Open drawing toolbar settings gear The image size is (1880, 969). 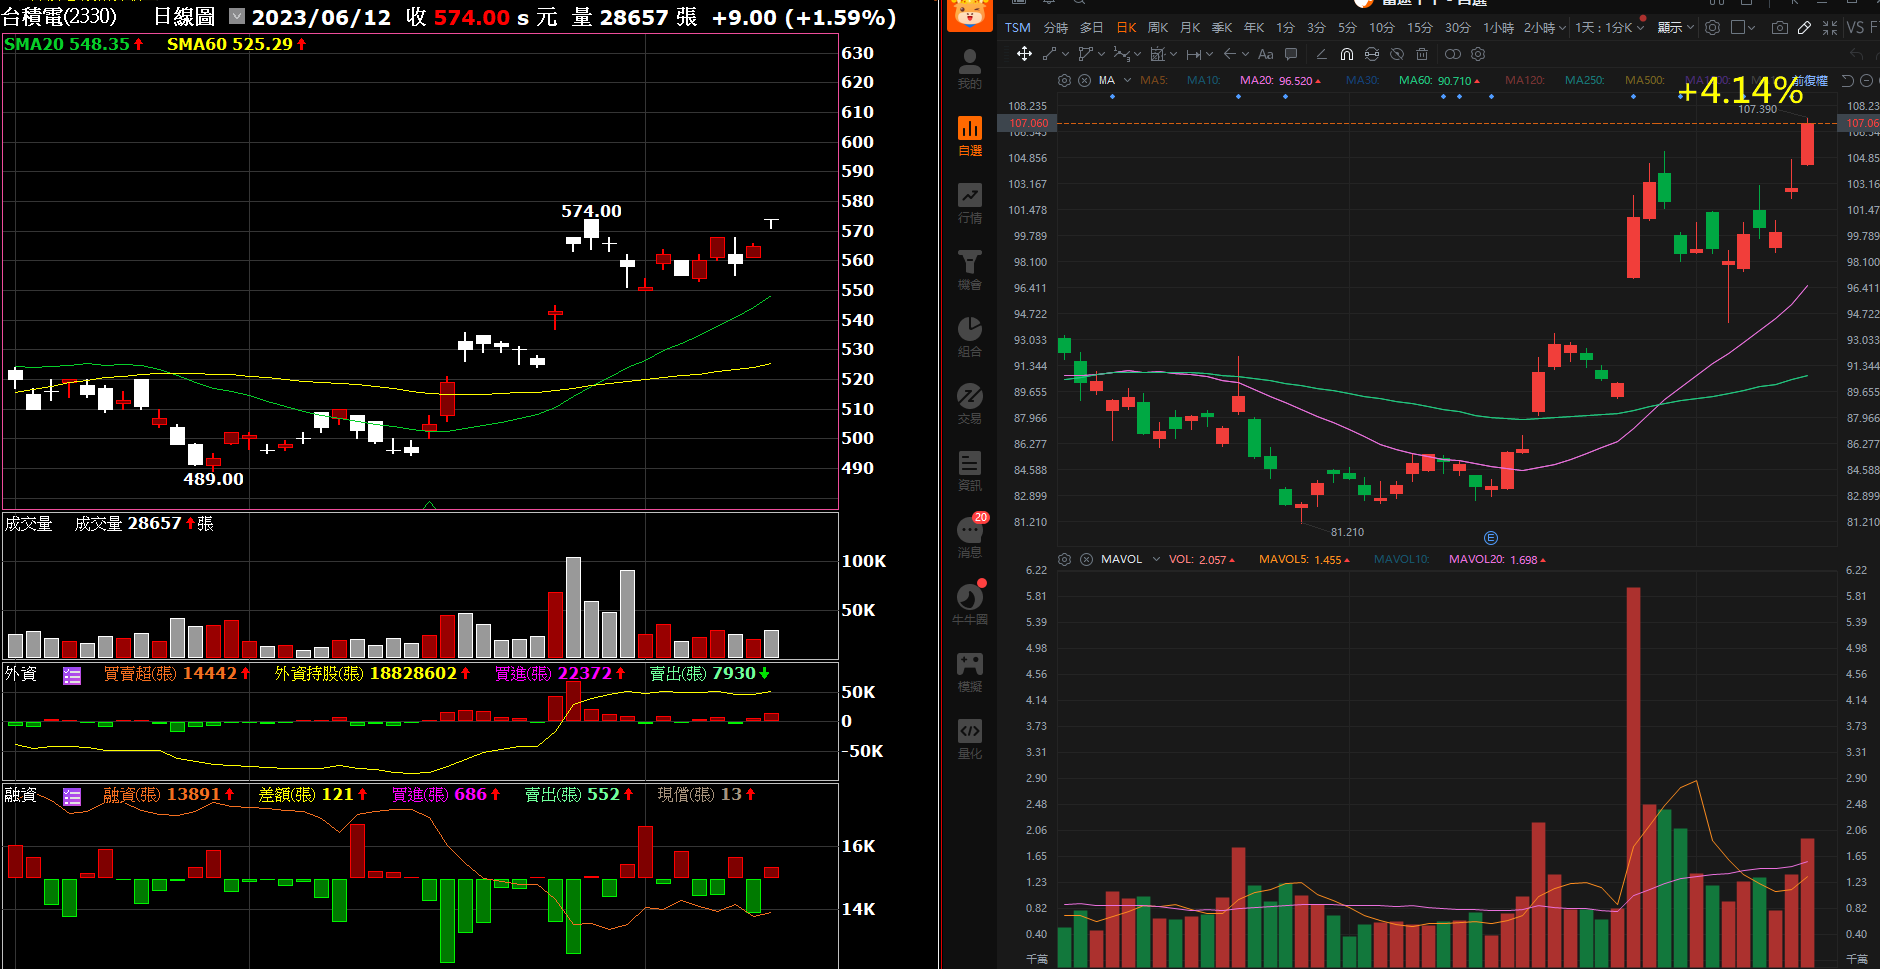point(1478,54)
